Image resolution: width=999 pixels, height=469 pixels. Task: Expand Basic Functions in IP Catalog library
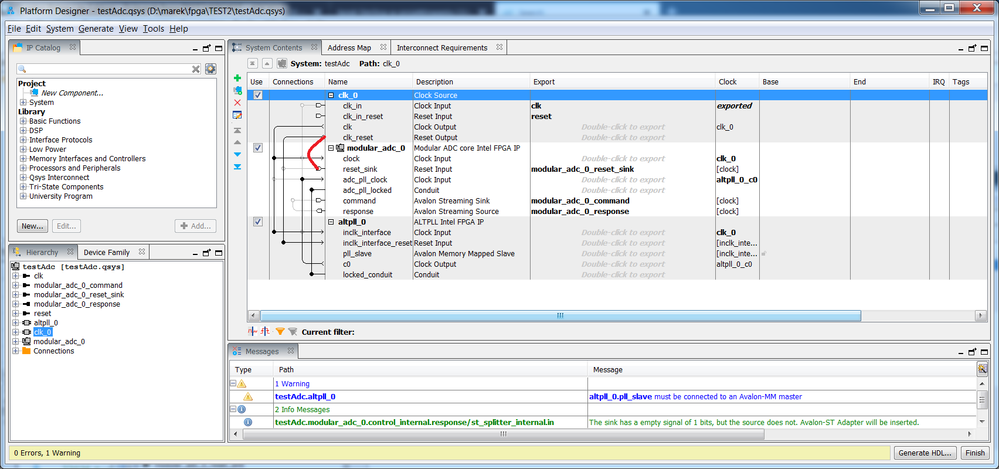point(23,121)
